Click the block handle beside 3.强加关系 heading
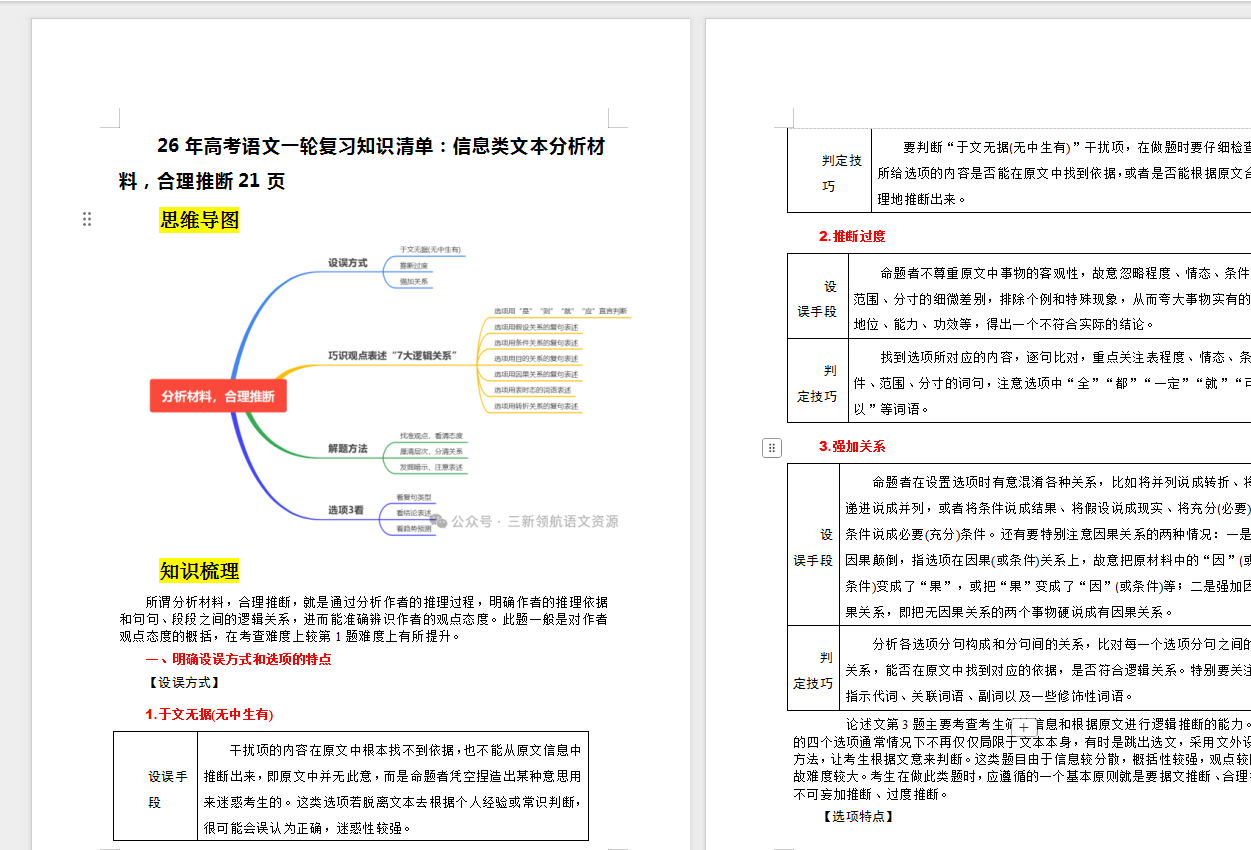This screenshot has height=850, width=1251. point(772,448)
